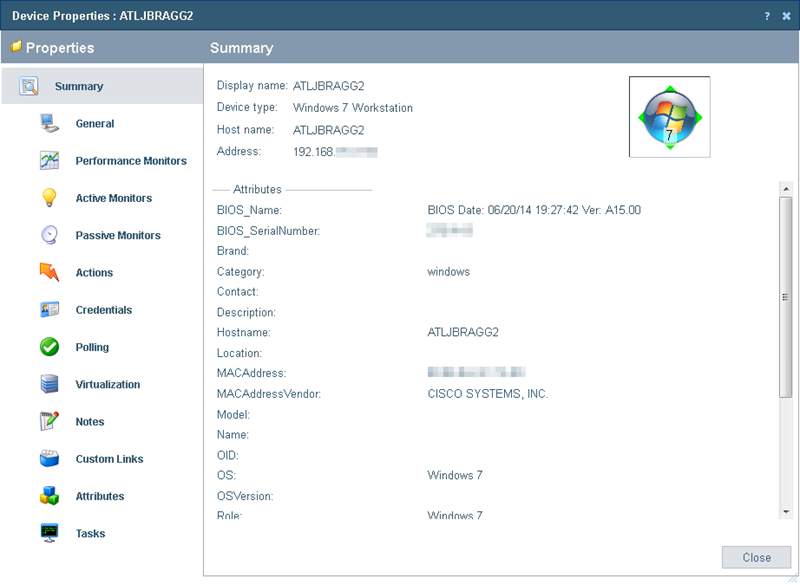Click the help question mark button

coord(767,15)
